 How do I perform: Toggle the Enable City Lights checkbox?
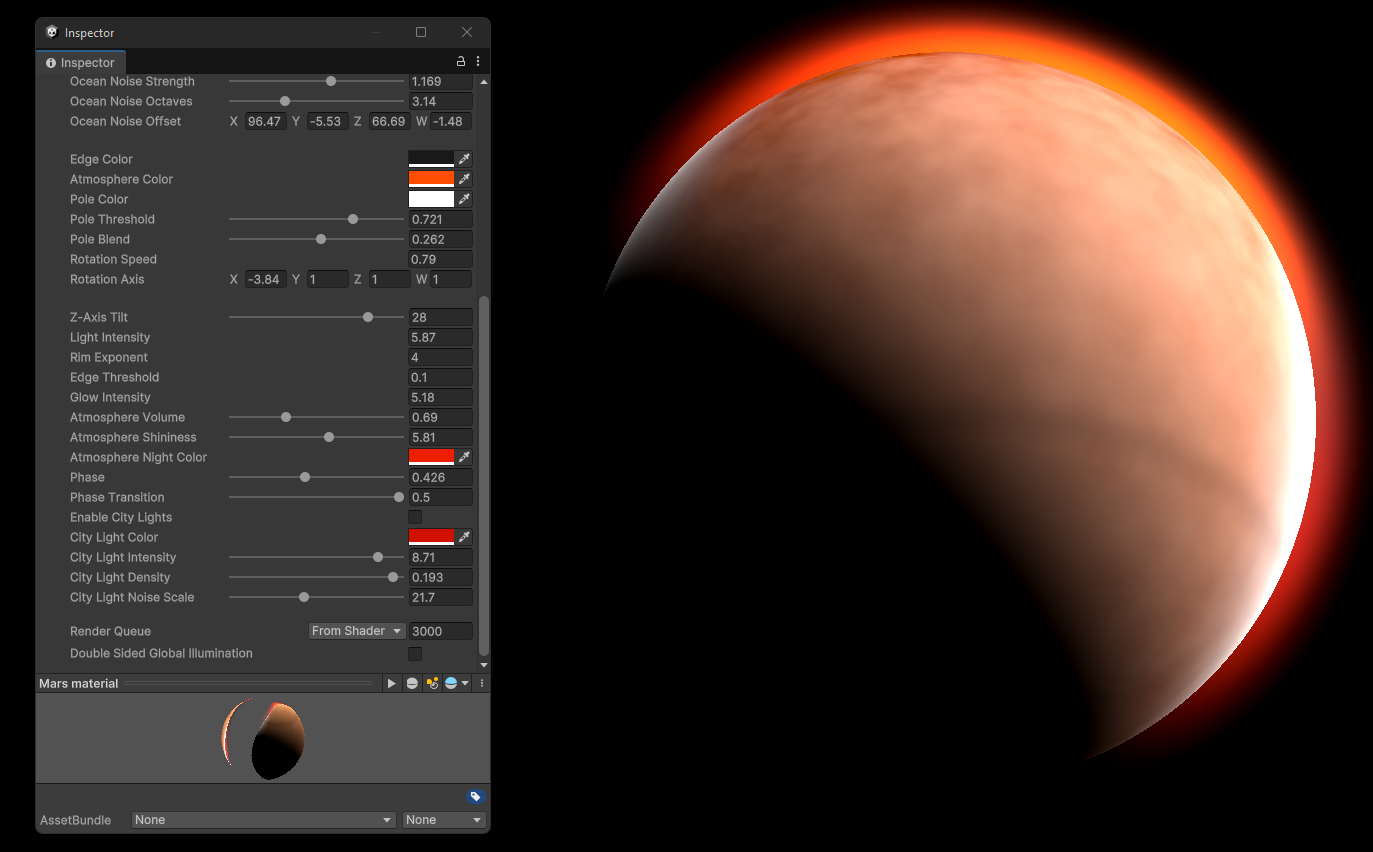click(x=415, y=517)
